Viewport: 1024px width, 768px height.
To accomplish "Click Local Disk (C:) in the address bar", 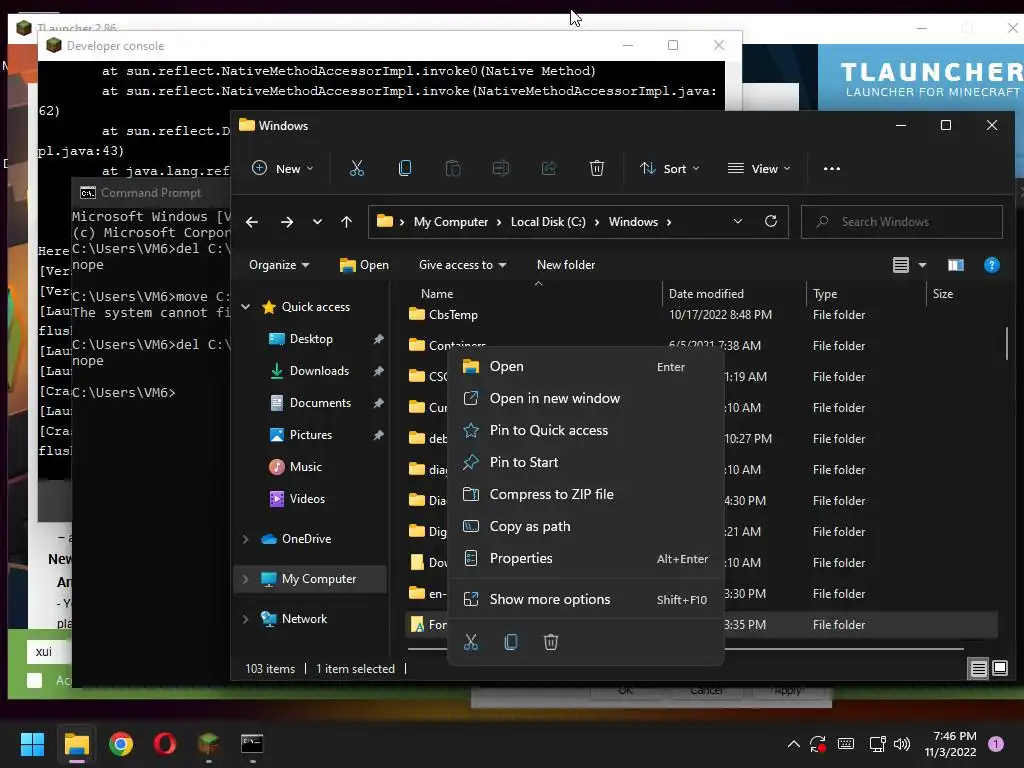I will tap(548, 222).
